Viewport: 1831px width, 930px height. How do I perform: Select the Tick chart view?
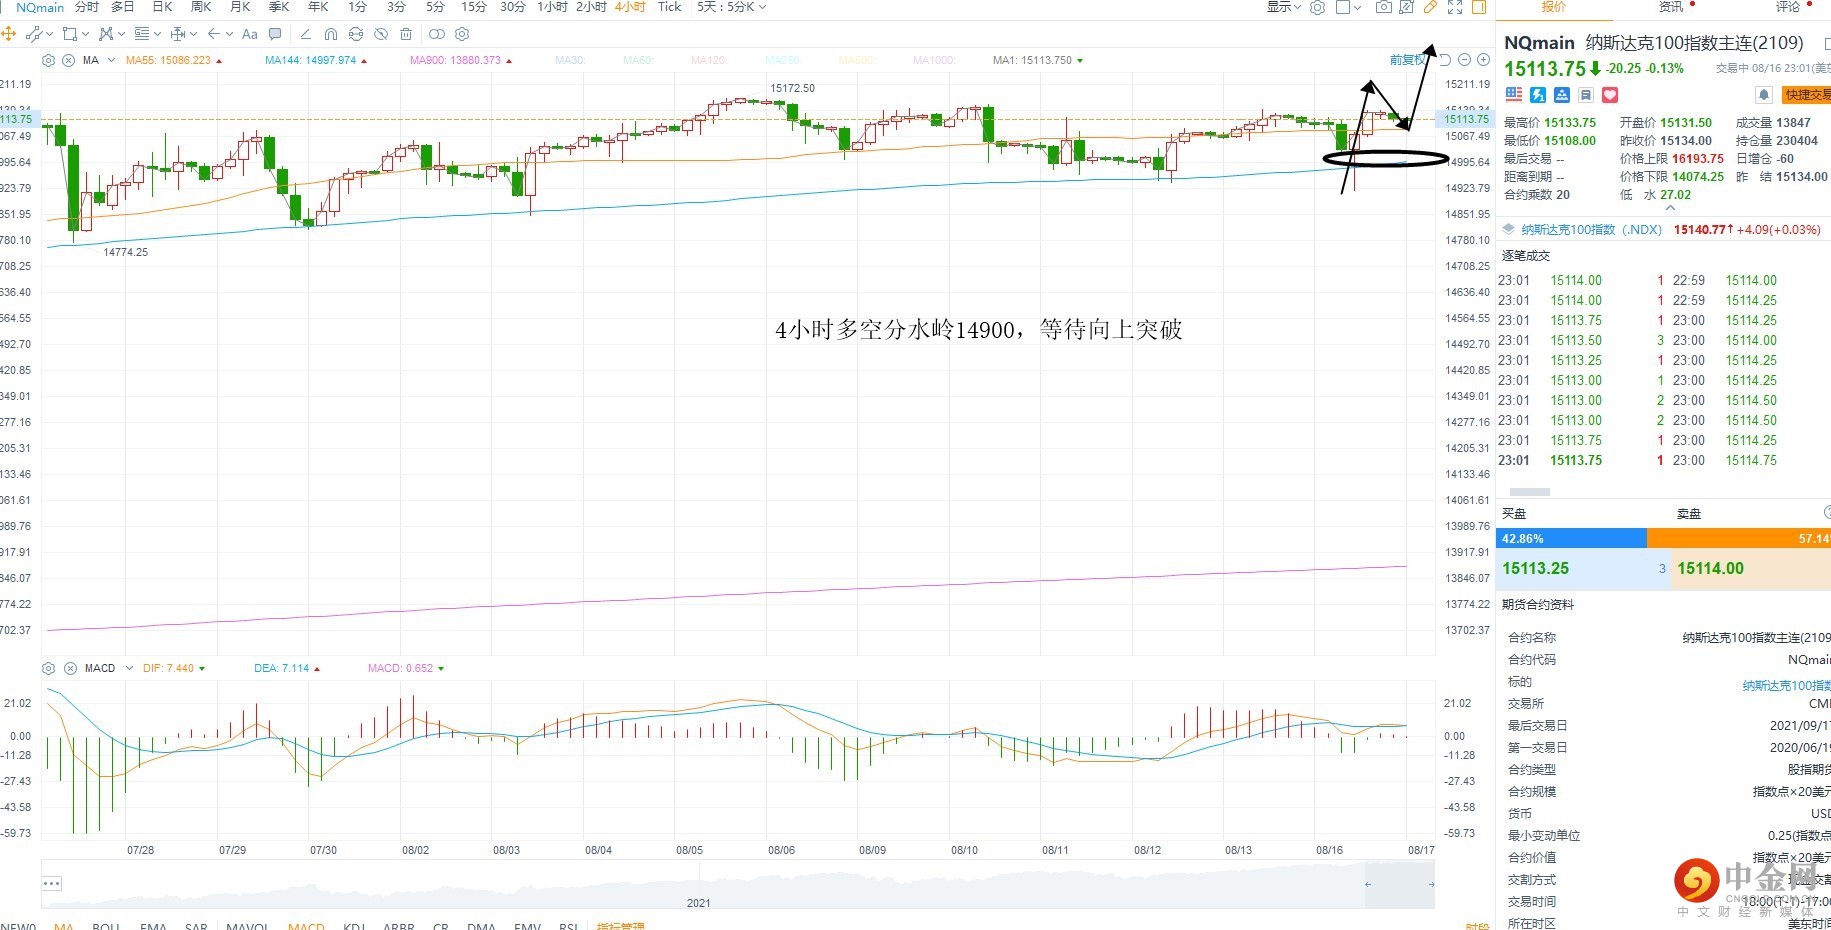(x=669, y=7)
